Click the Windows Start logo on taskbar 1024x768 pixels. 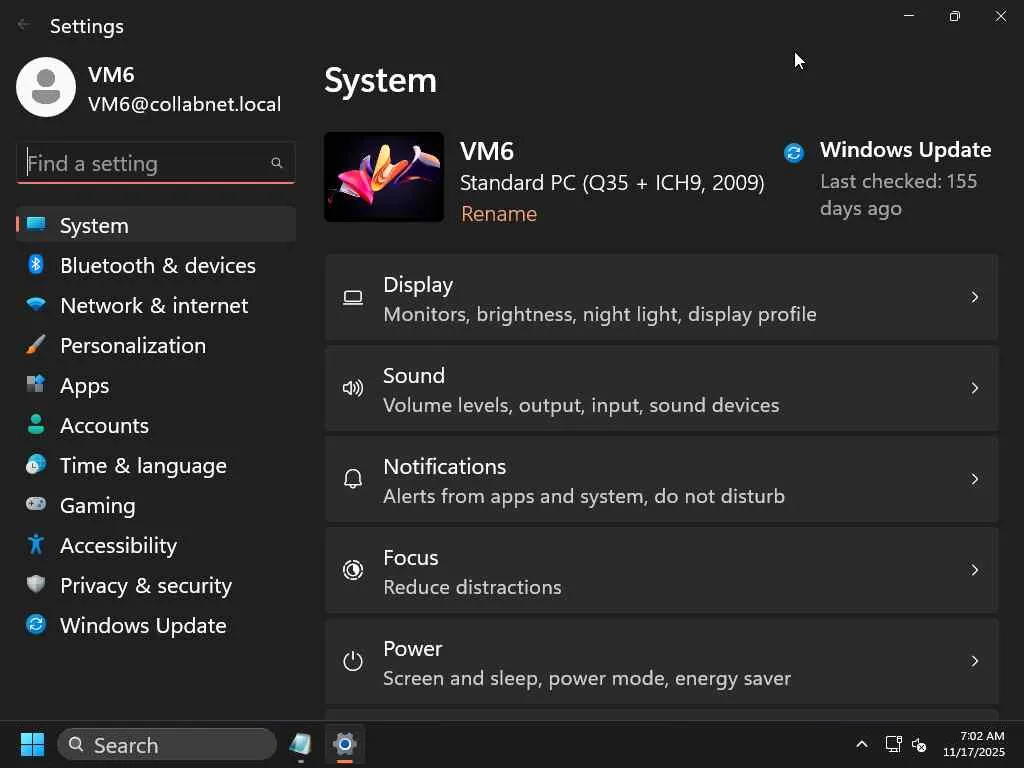tap(32, 745)
